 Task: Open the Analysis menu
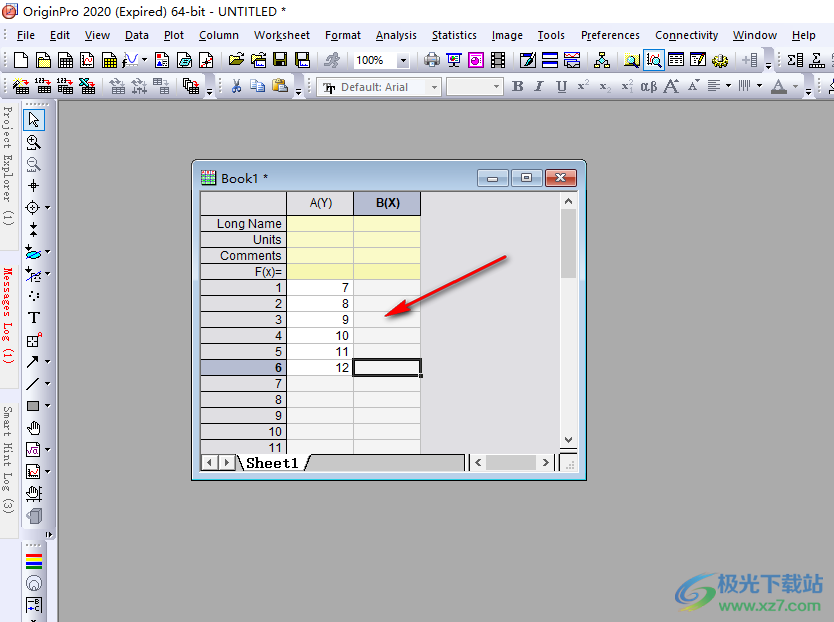pyautogui.click(x=396, y=35)
